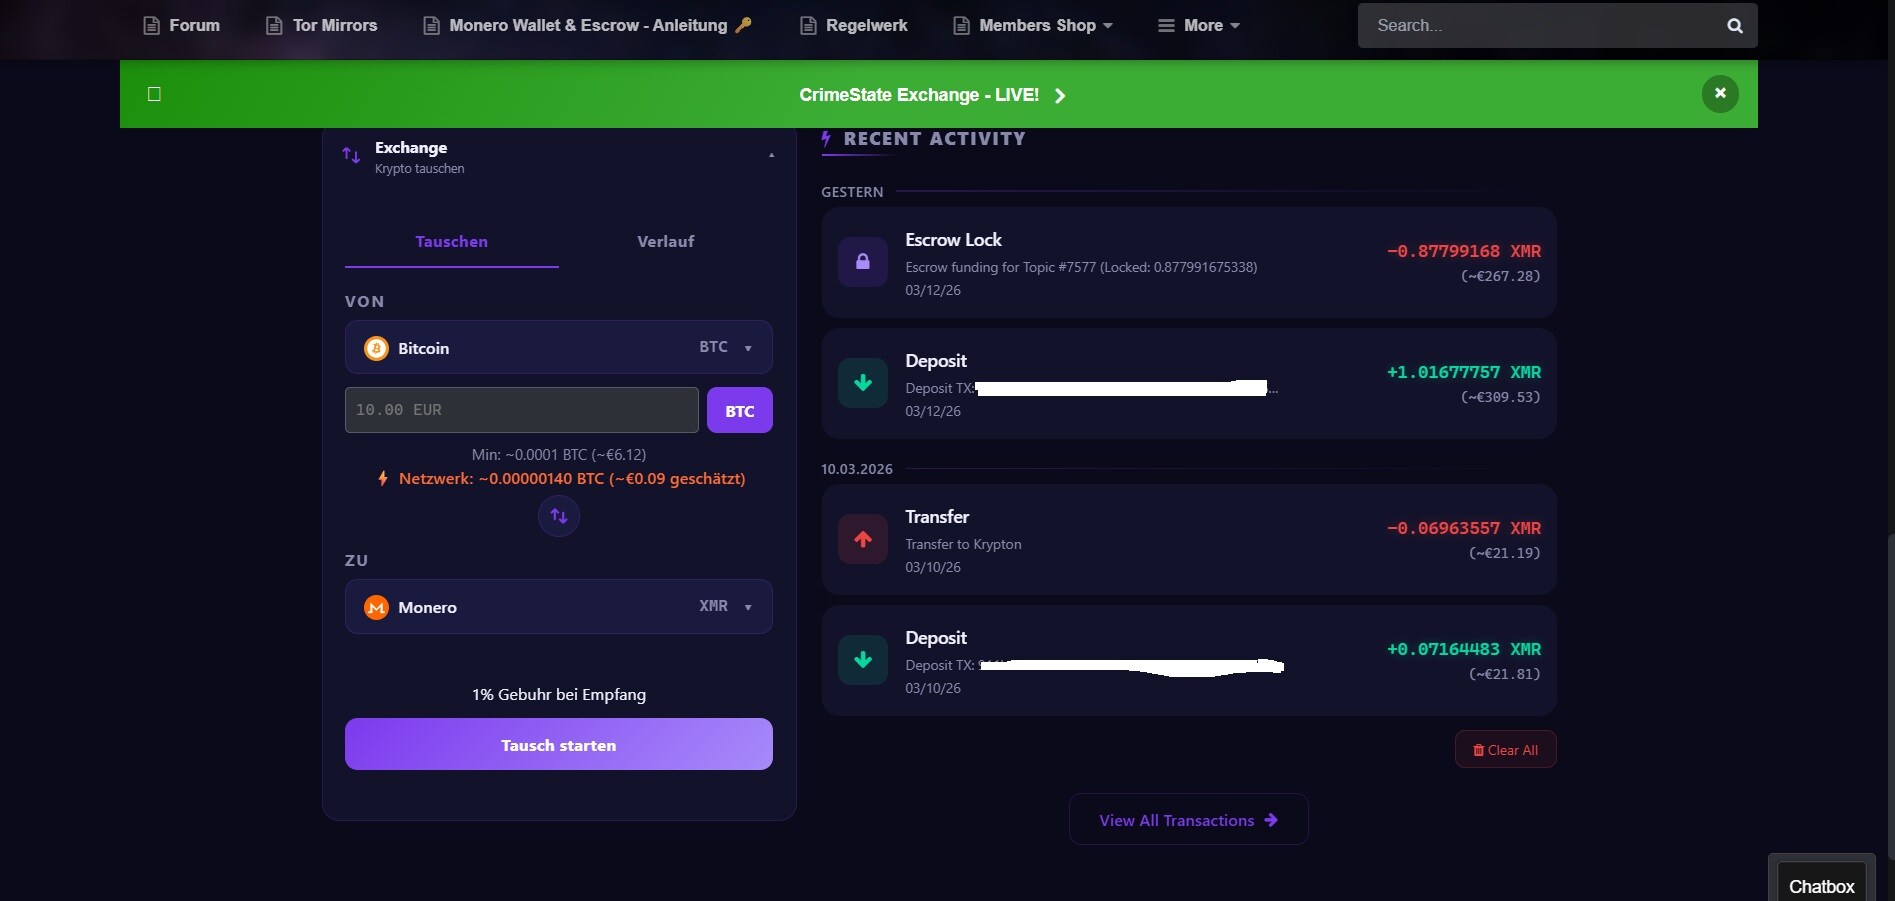The width and height of the screenshot is (1895, 901).
Task: Open Monero Wallet & Escrow - Anleitung
Action: [587, 26]
